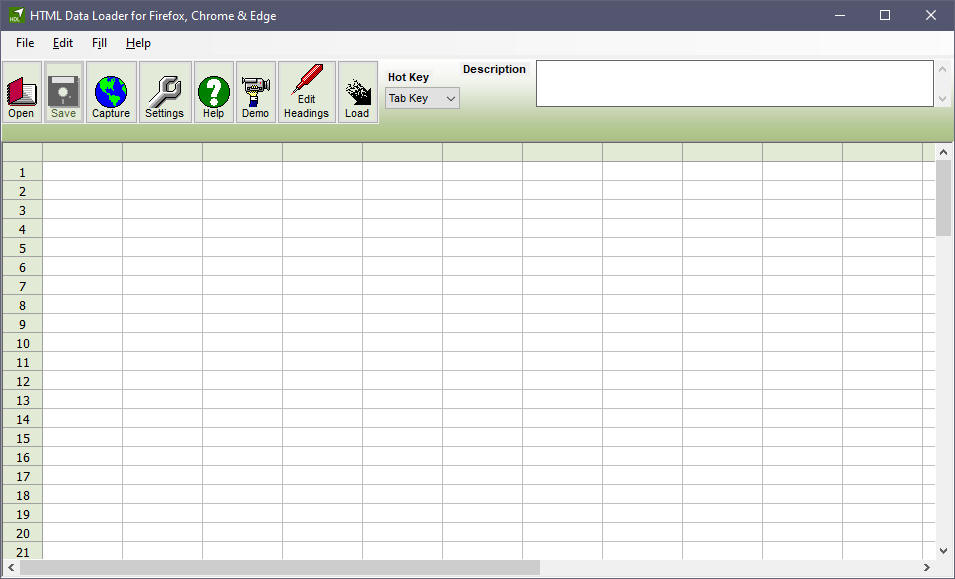Viewport: 955px width, 579px height.
Task: Click the first cell in row 1
Action: pos(82,172)
